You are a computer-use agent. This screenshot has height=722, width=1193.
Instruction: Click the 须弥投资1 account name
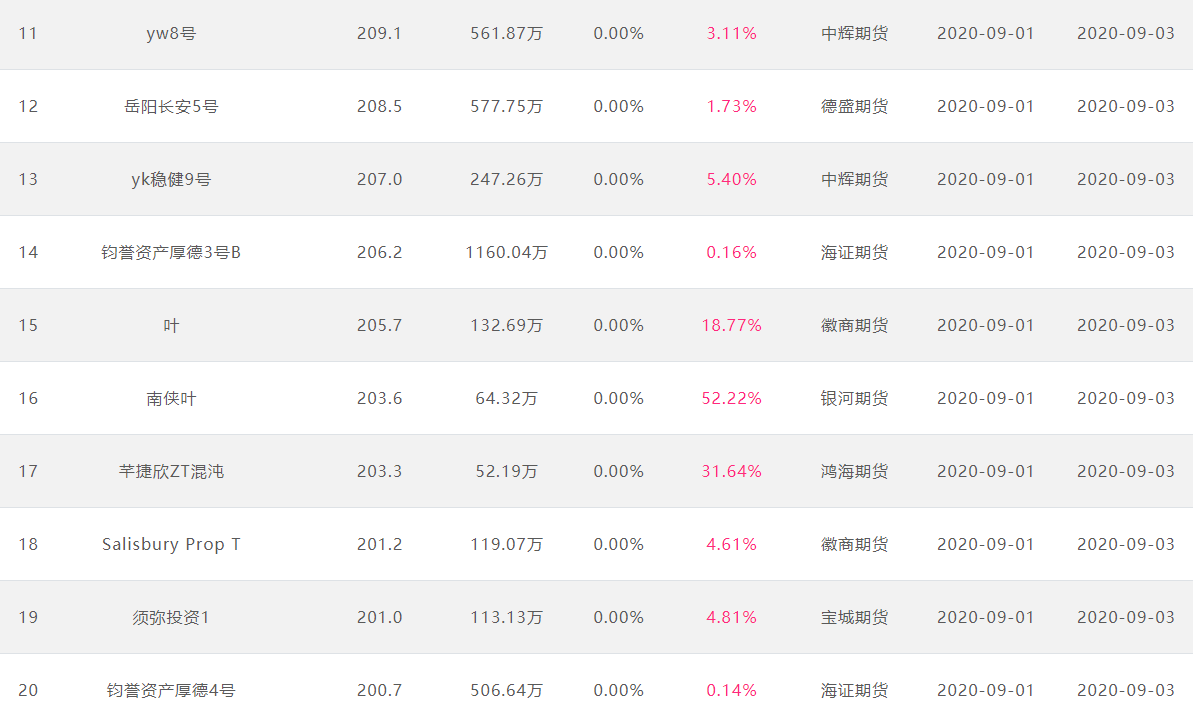(171, 618)
